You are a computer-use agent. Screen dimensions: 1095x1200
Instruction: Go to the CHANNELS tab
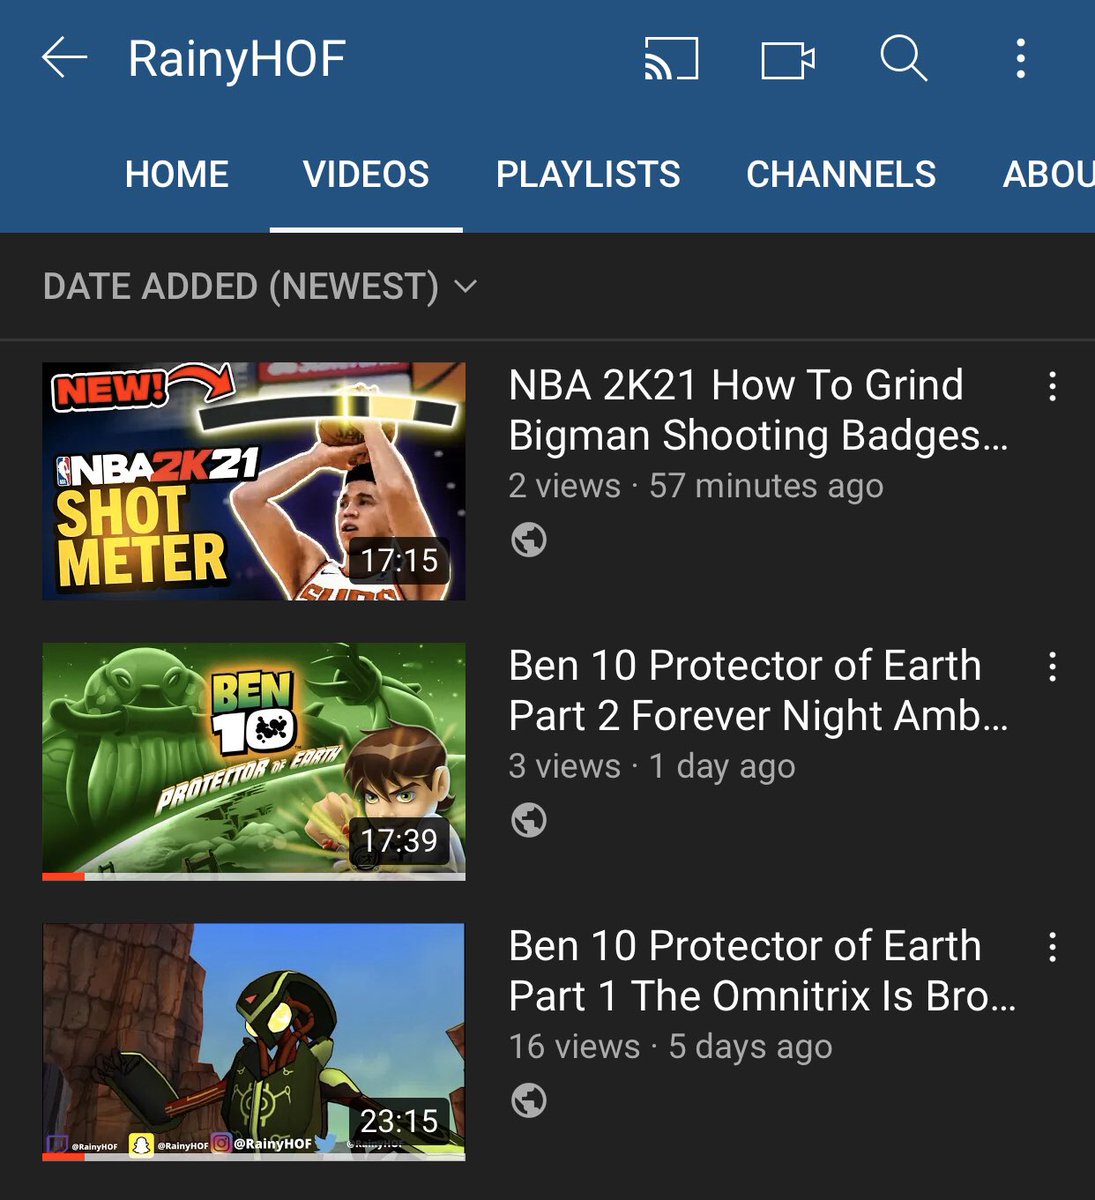click(x=841, y=175)
